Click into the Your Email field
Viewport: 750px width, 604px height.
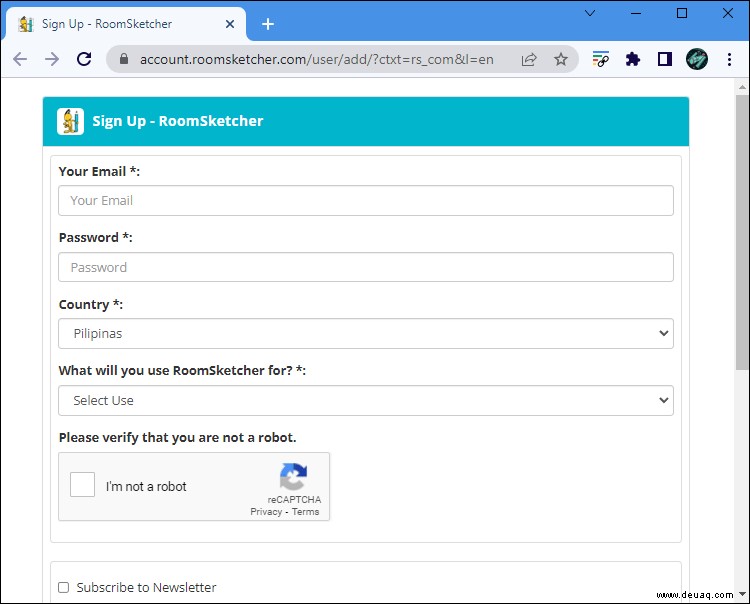coord(366,200)
